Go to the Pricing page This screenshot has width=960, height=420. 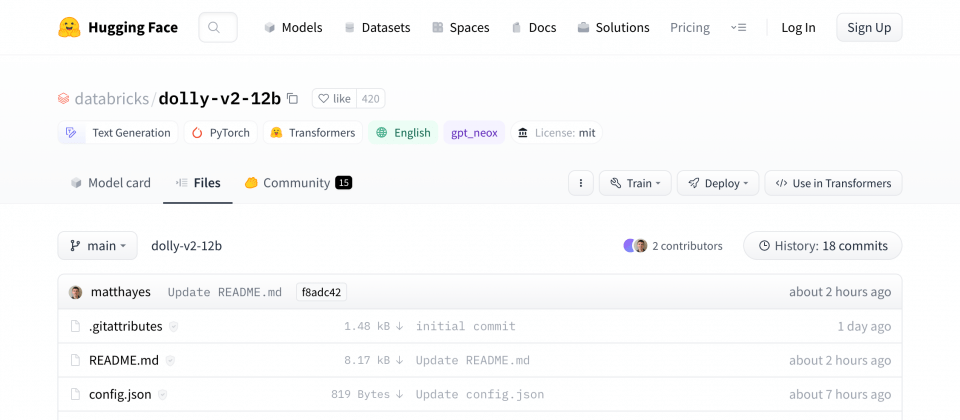(690, 28)
